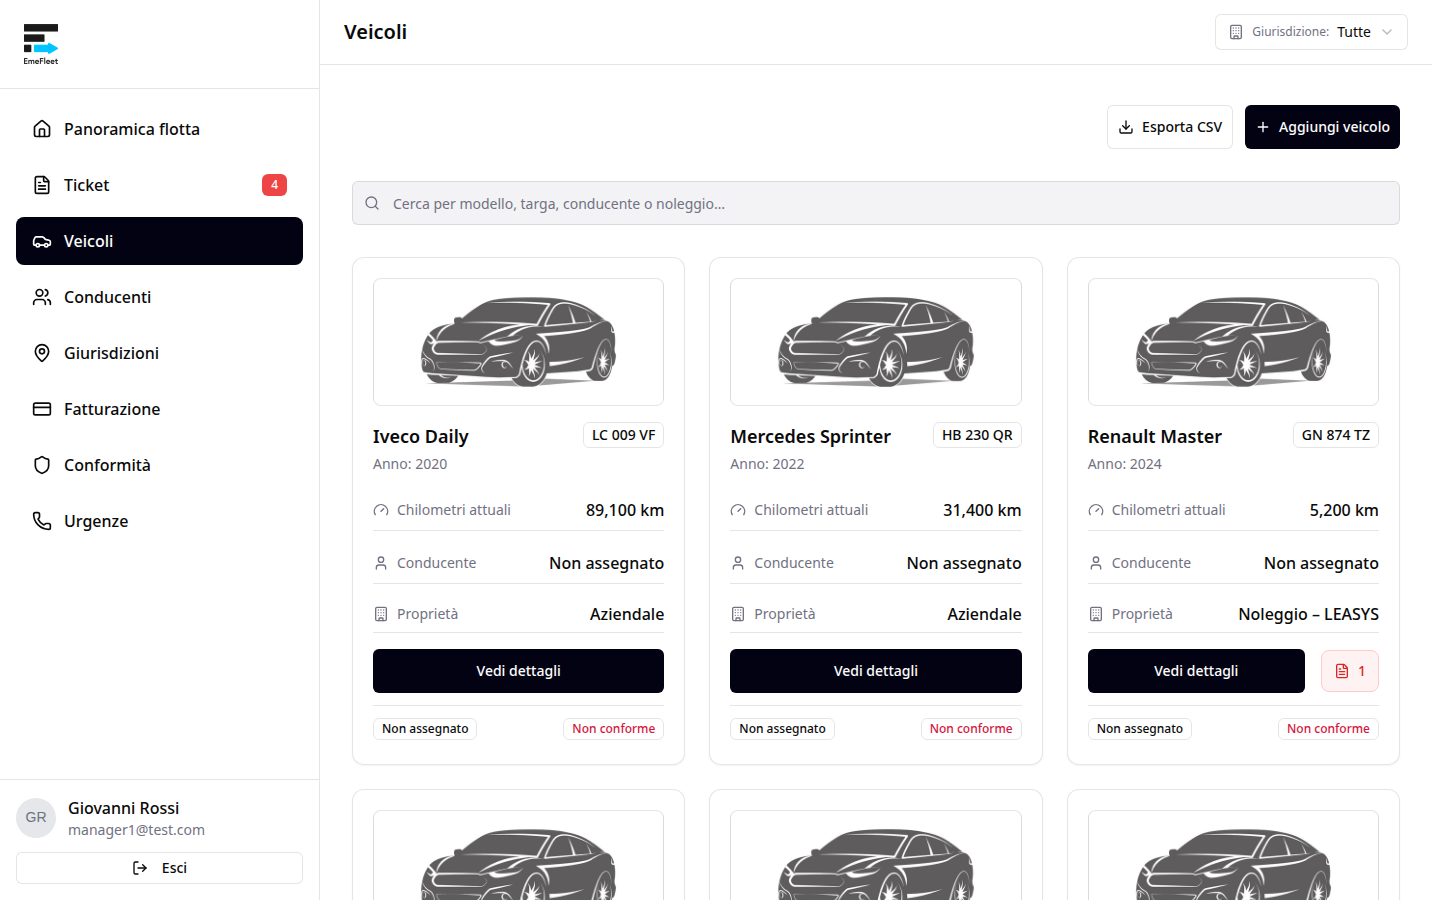Open the Fatturazione section
This screenshot has width=1440, height=900.
click(159, 409)
